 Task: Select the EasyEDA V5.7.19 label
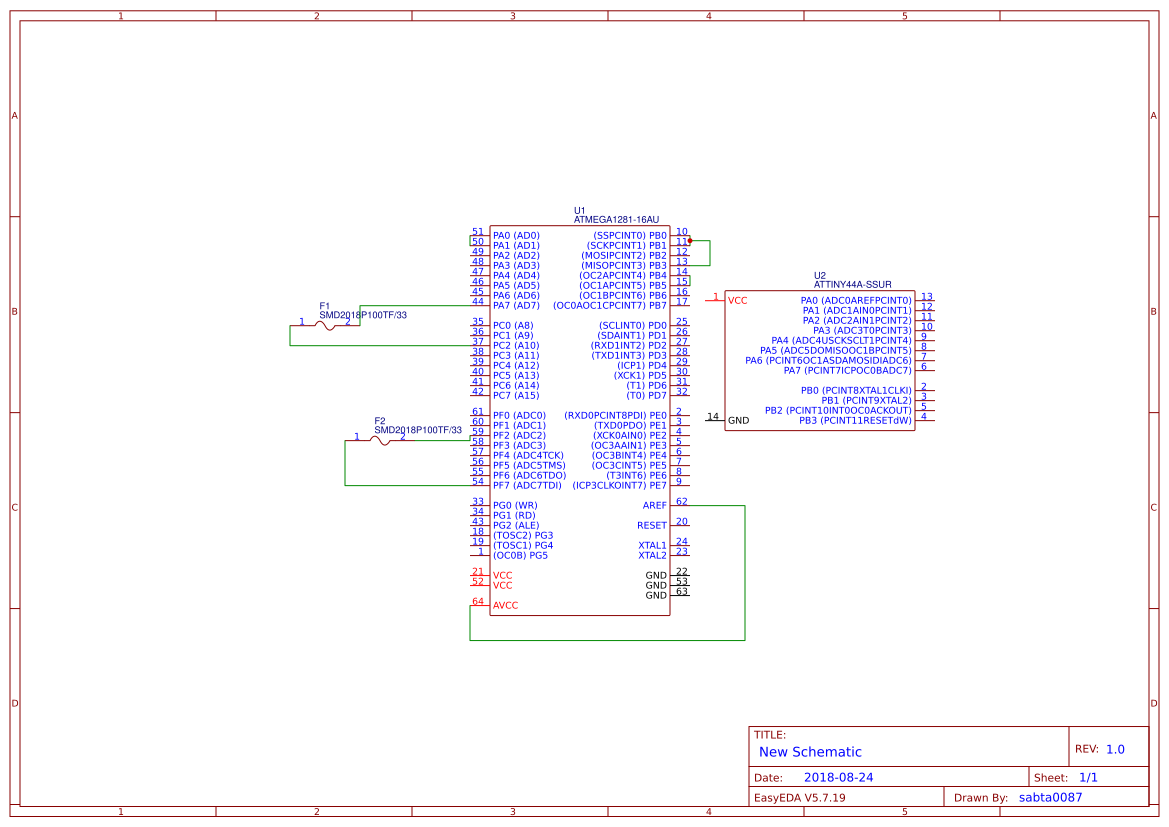click(x=803, y=796)
